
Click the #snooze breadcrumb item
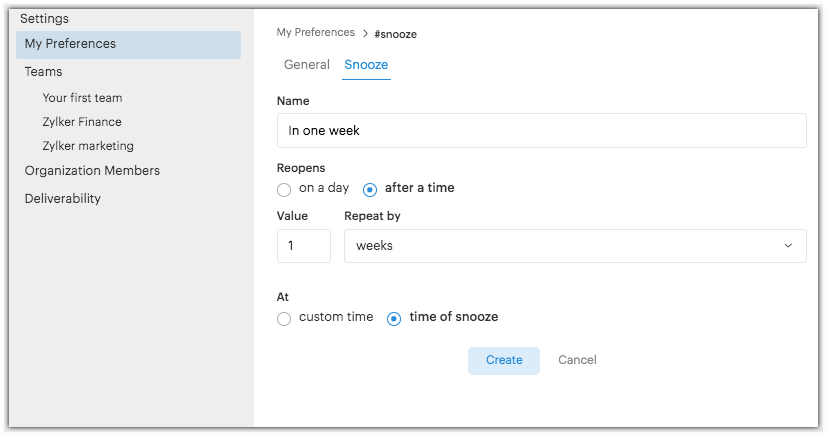coord(395,34)
